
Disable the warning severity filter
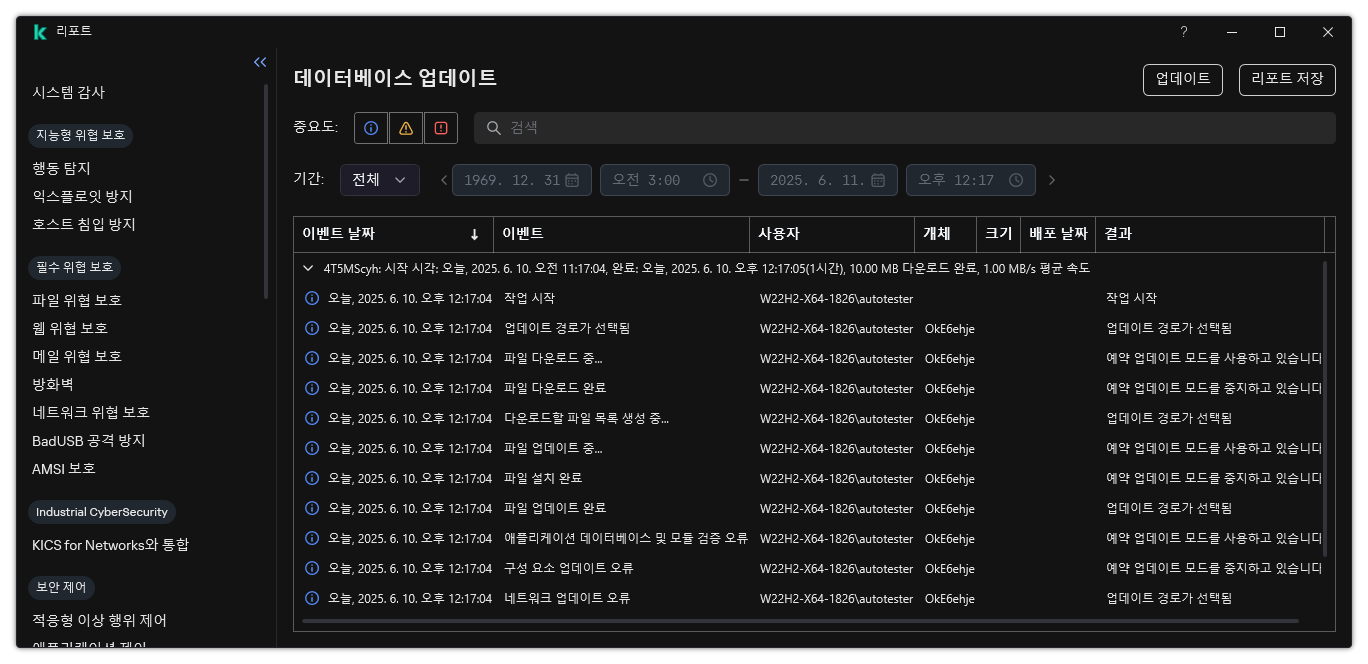coord(405,127)
